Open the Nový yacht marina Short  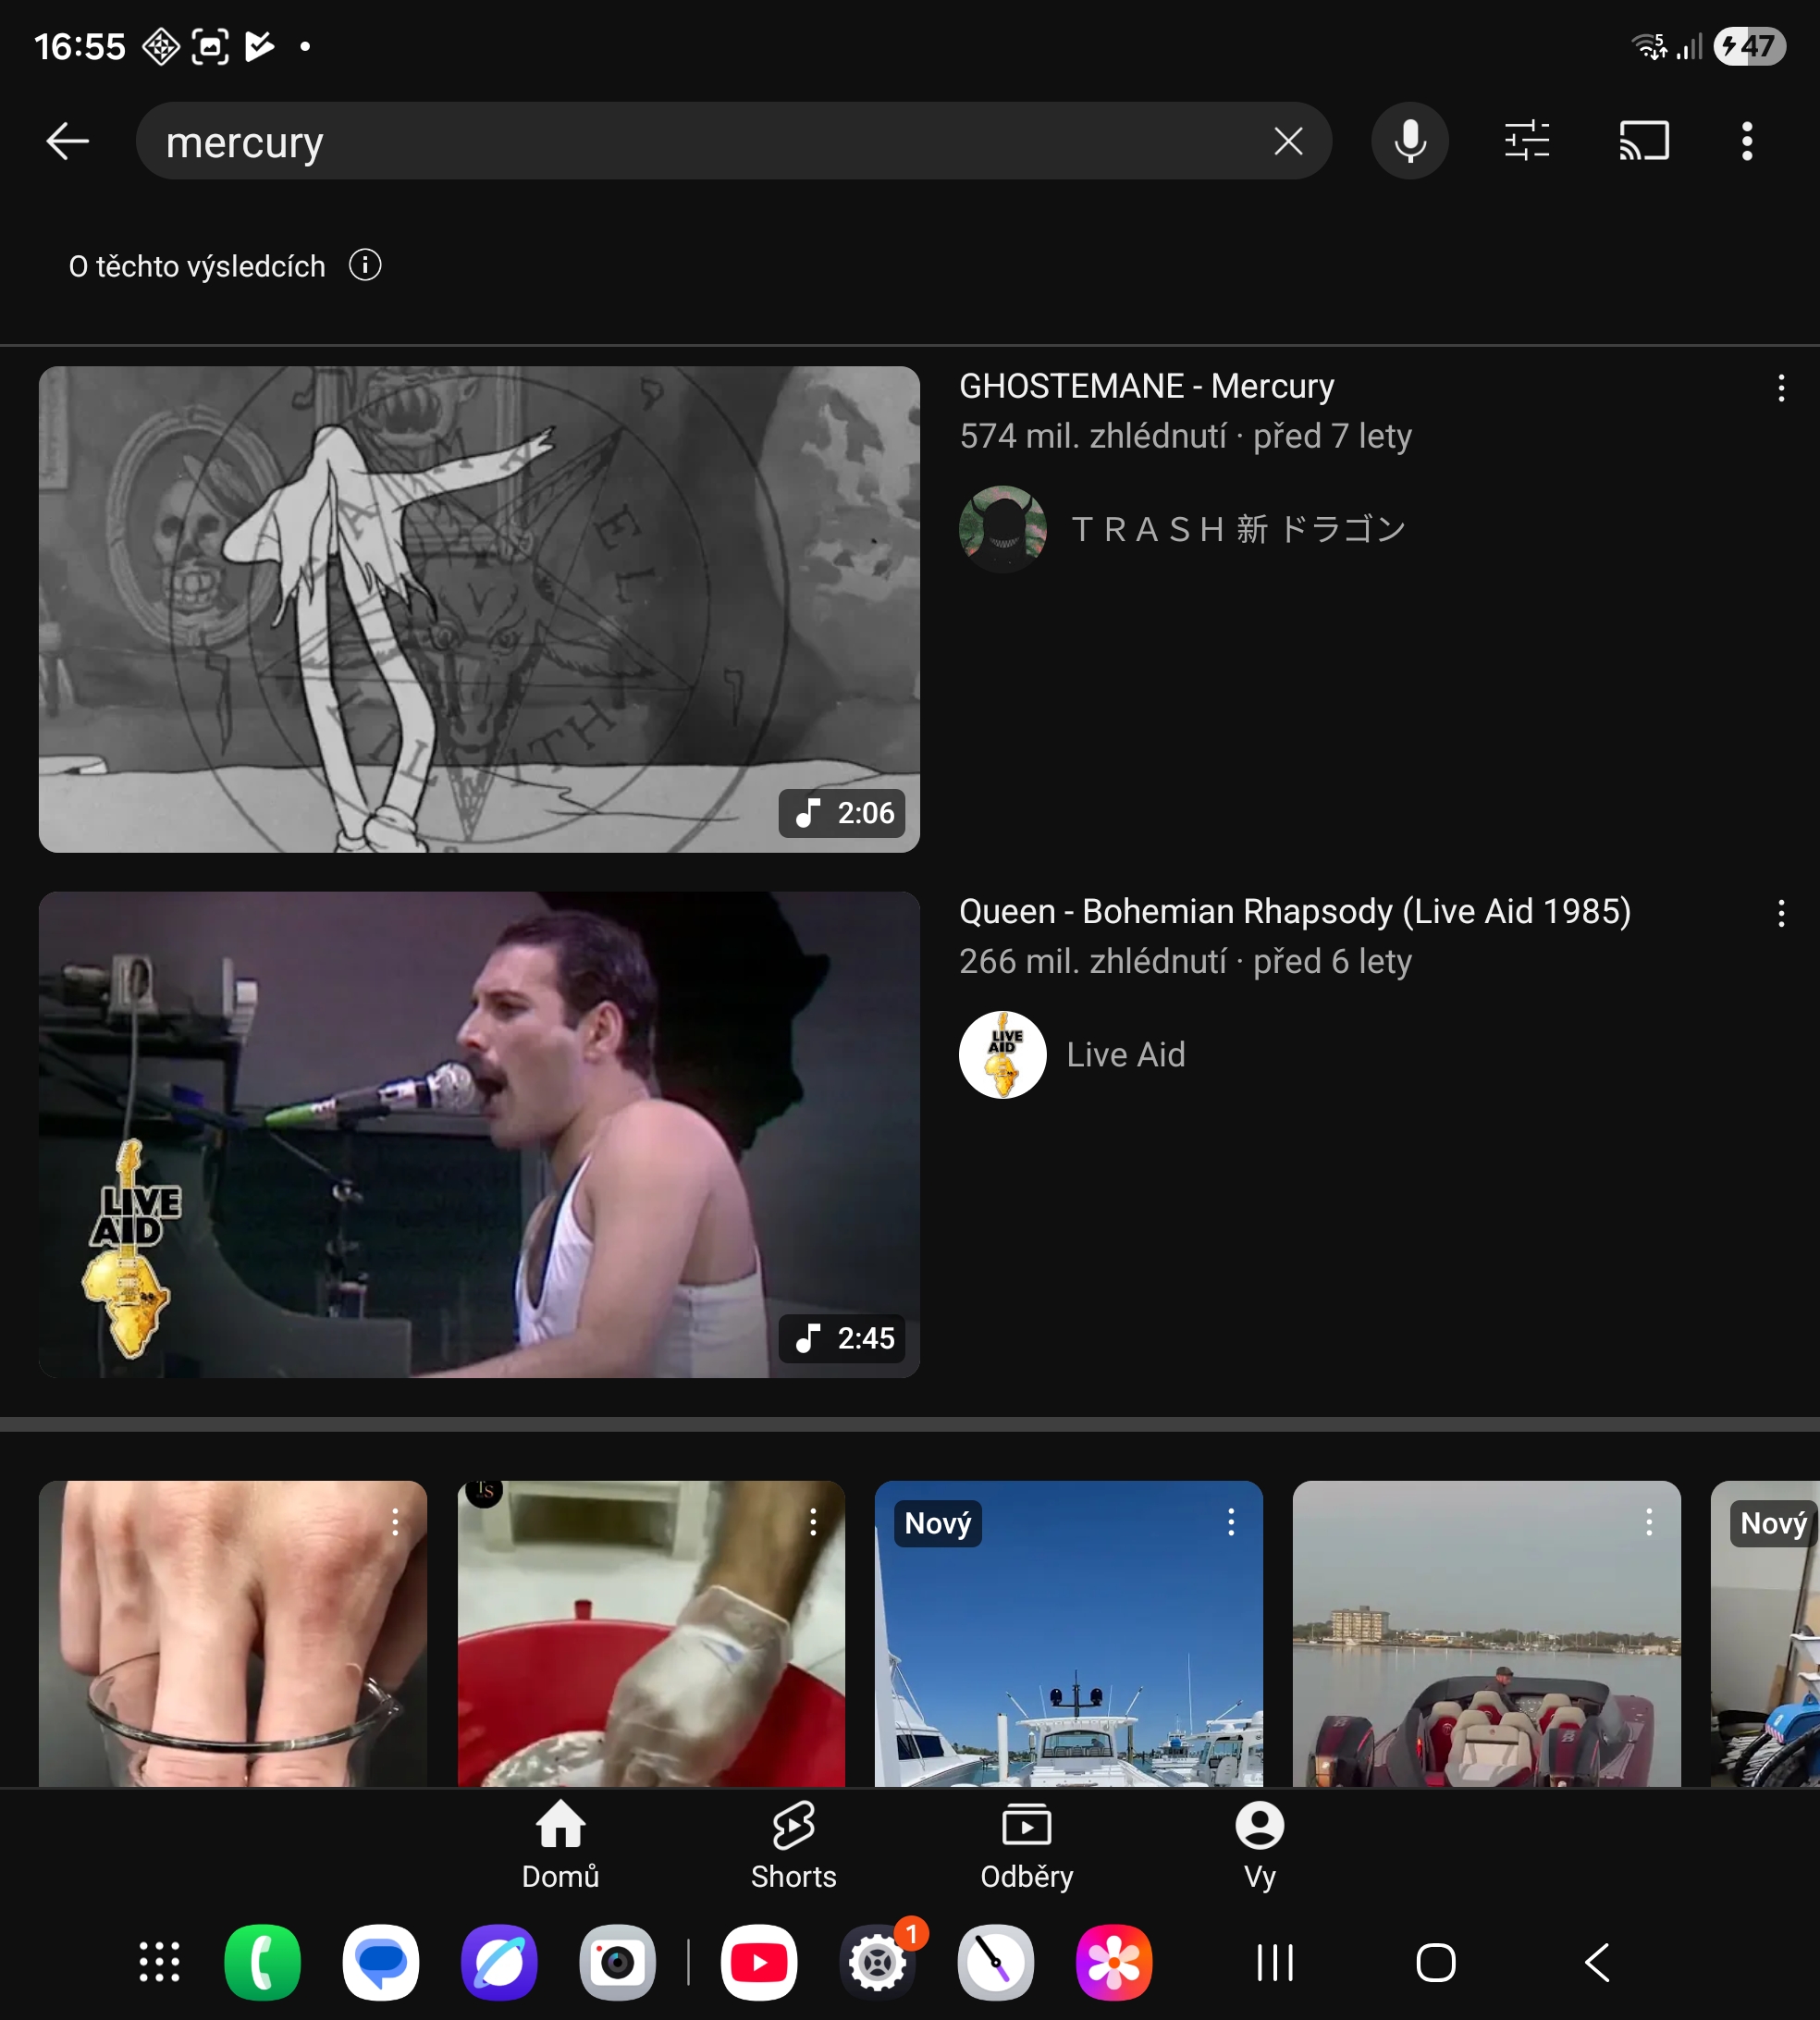point(1069,1634)
